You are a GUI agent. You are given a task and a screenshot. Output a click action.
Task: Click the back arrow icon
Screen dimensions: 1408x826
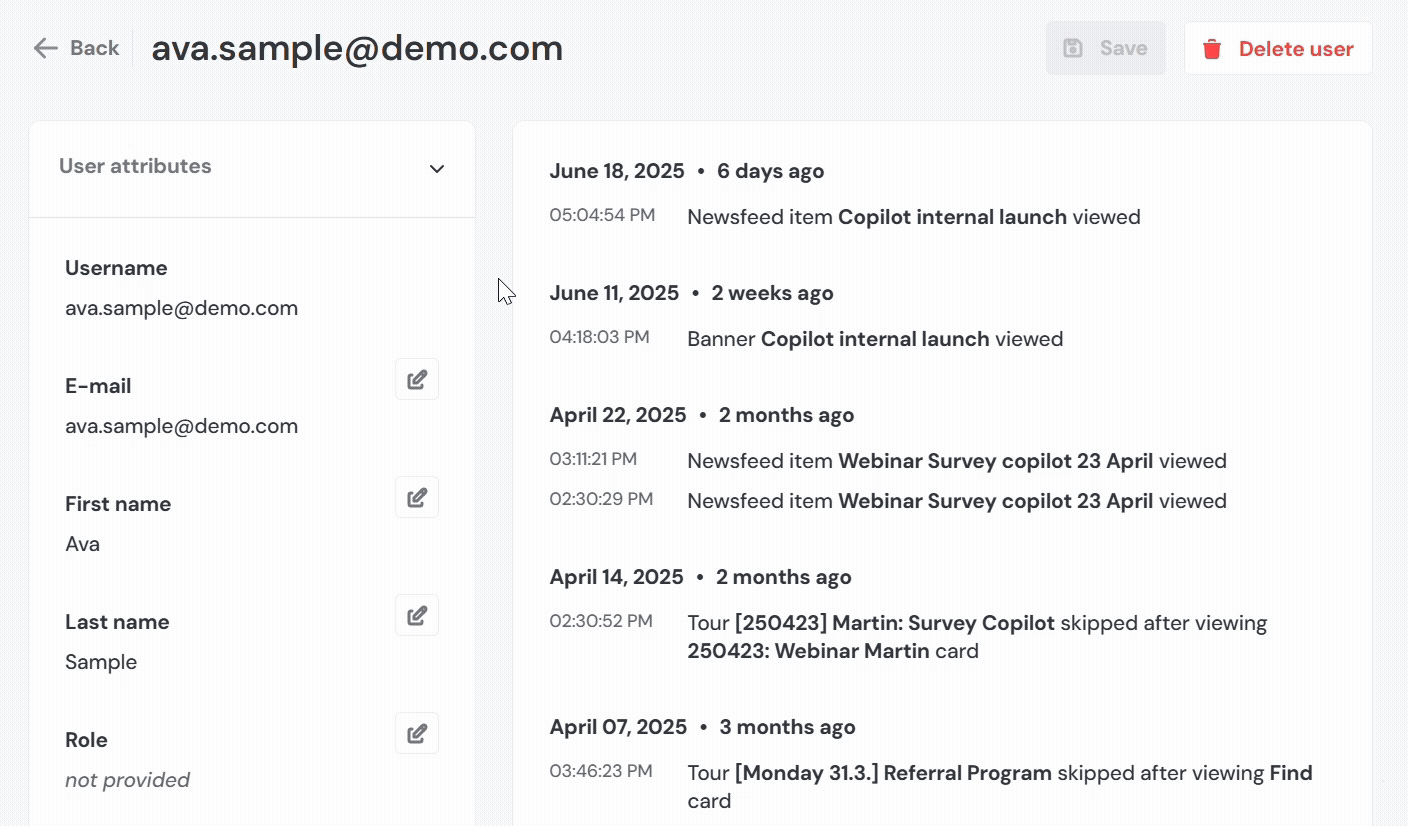pos(45,48)
